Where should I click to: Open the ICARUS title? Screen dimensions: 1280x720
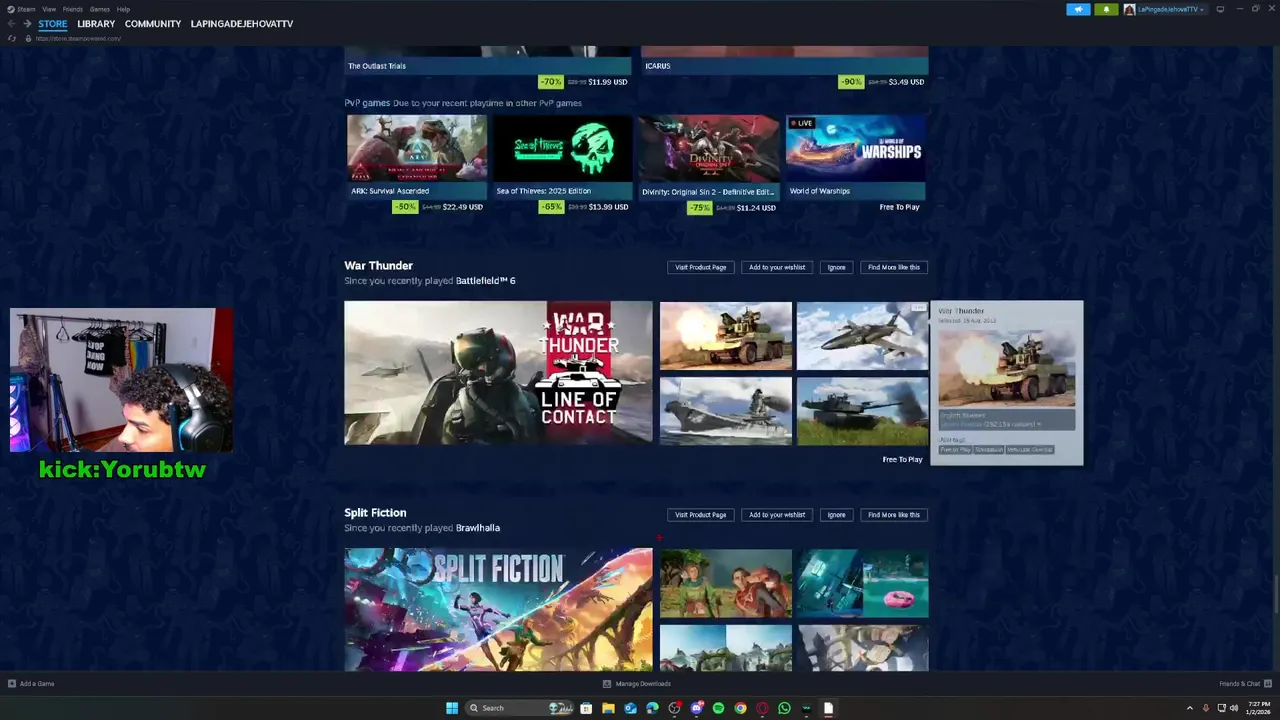point(658,66)
